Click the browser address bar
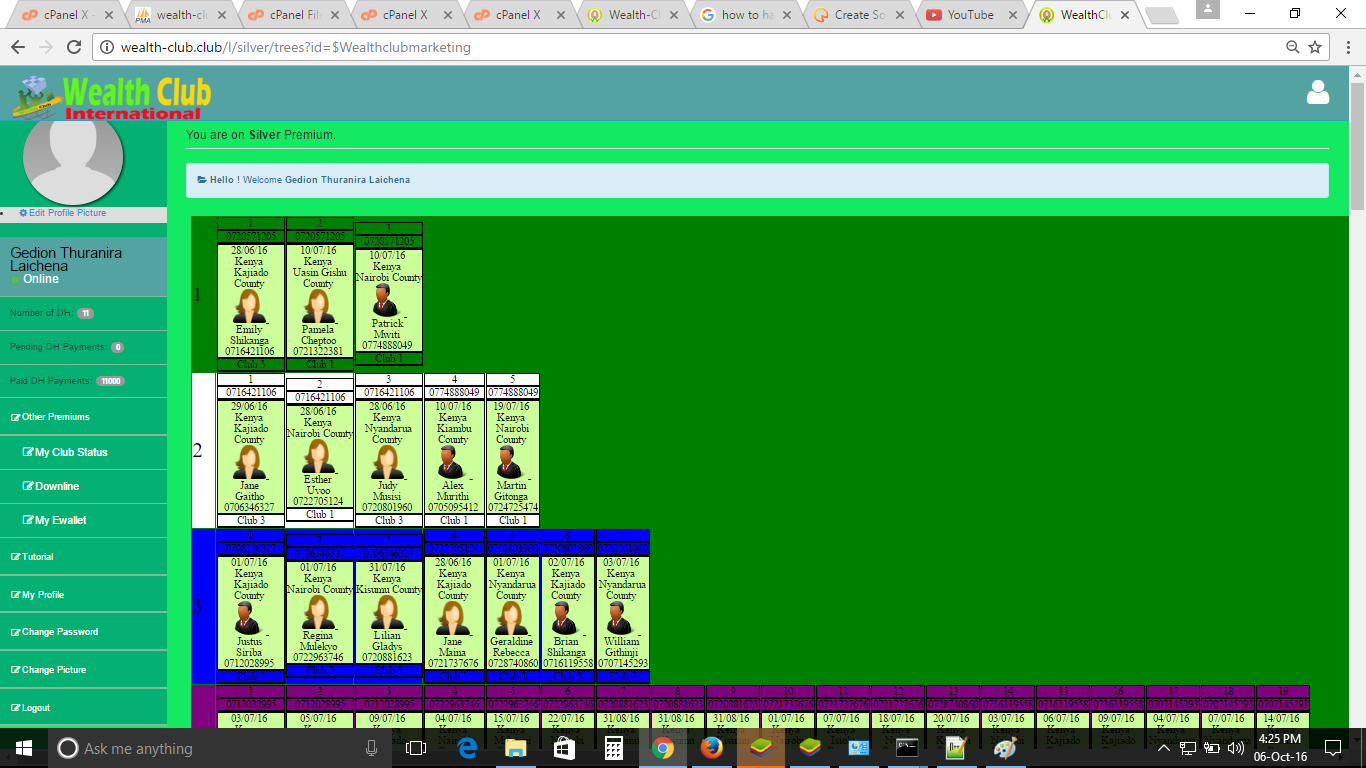The height and width of the screenshot is (768, 1366). click(x=690, y=47)
